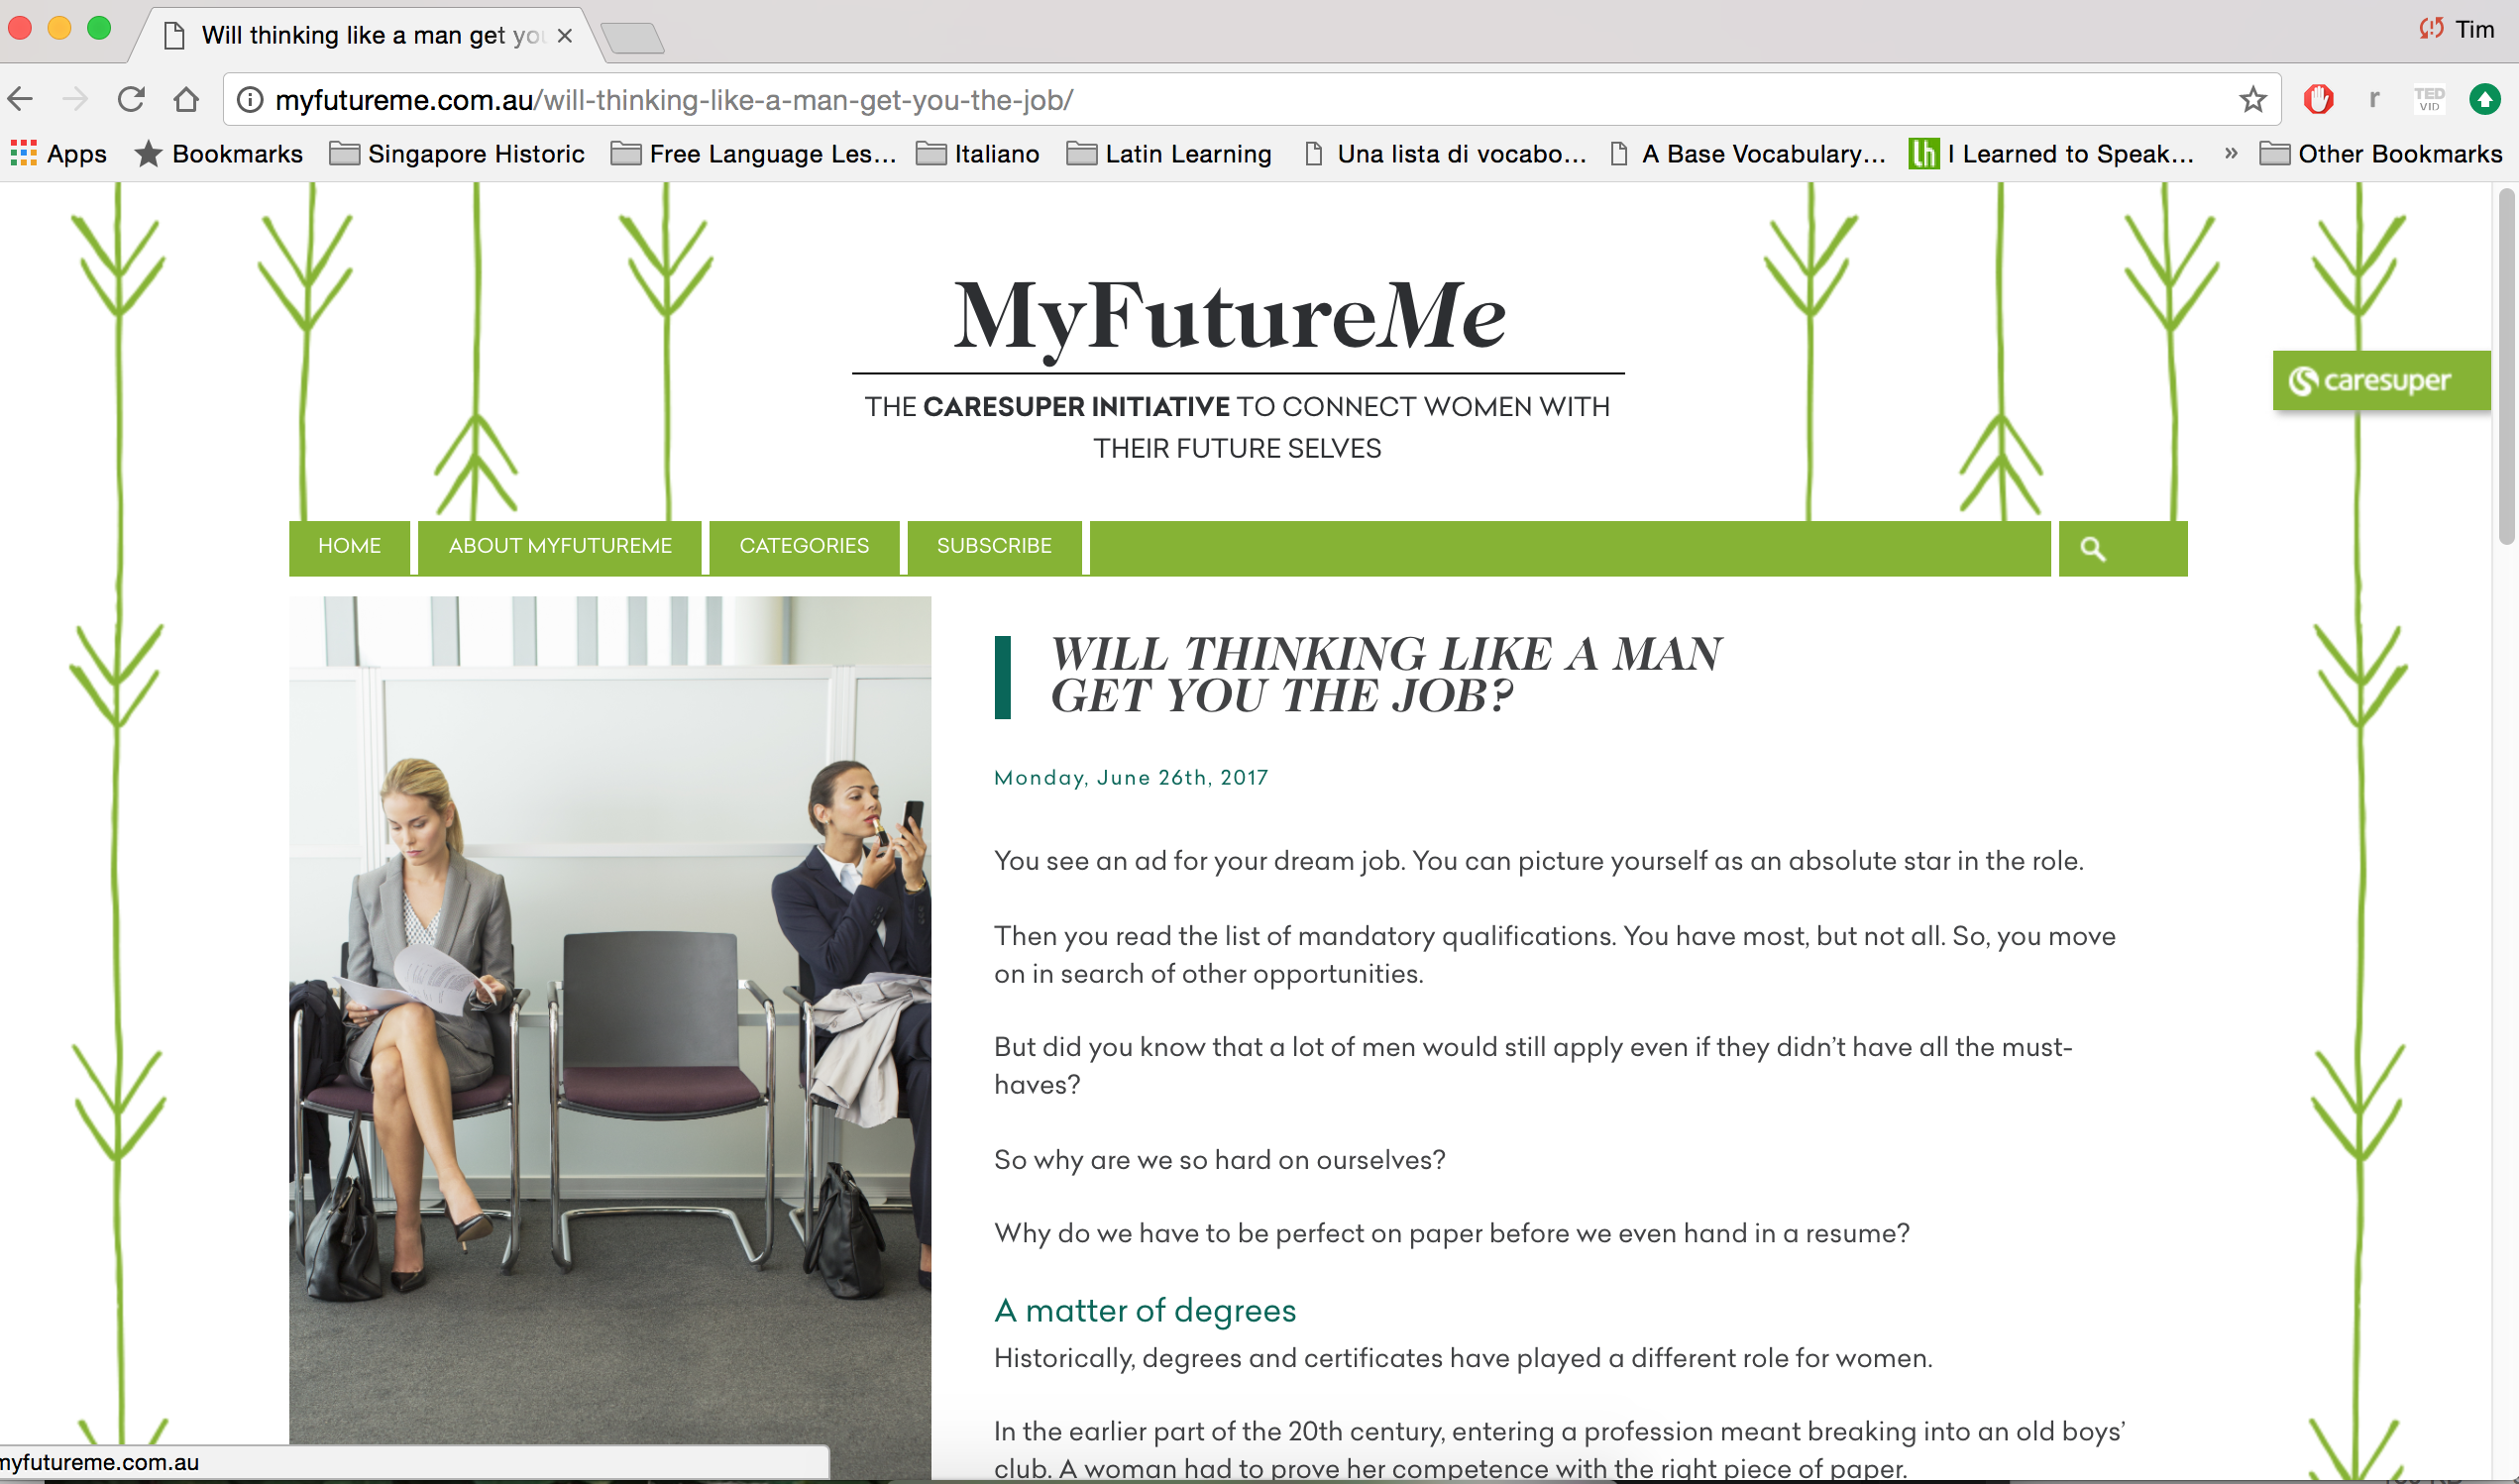Click the green up-arrow extension icon
This screenshot has height=1484, width=2519.
tap(2485, 99)
